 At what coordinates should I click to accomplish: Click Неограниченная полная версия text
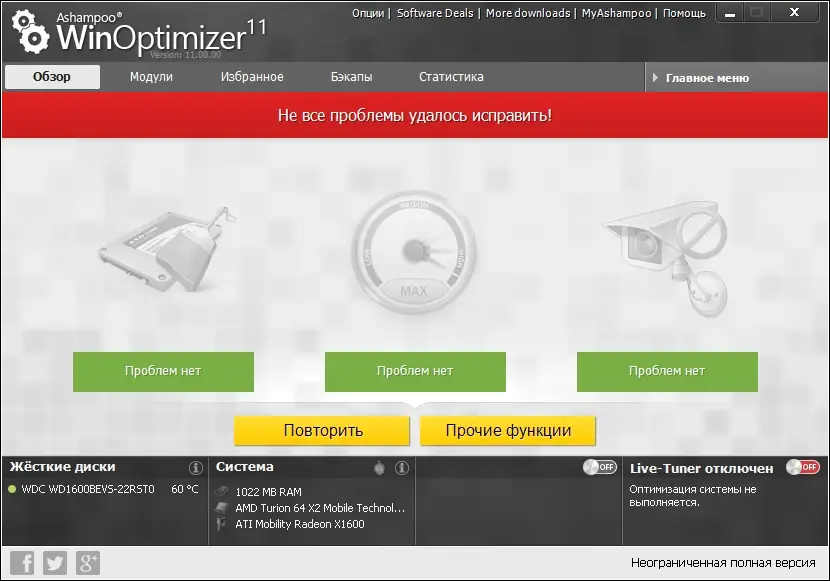click(x=723, y=563)
